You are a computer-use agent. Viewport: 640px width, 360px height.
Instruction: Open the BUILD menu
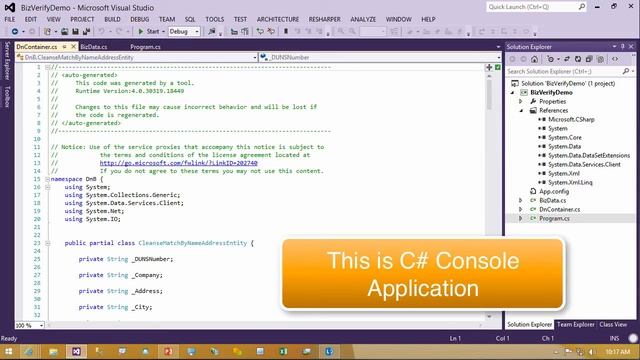[x=112, y=19]
